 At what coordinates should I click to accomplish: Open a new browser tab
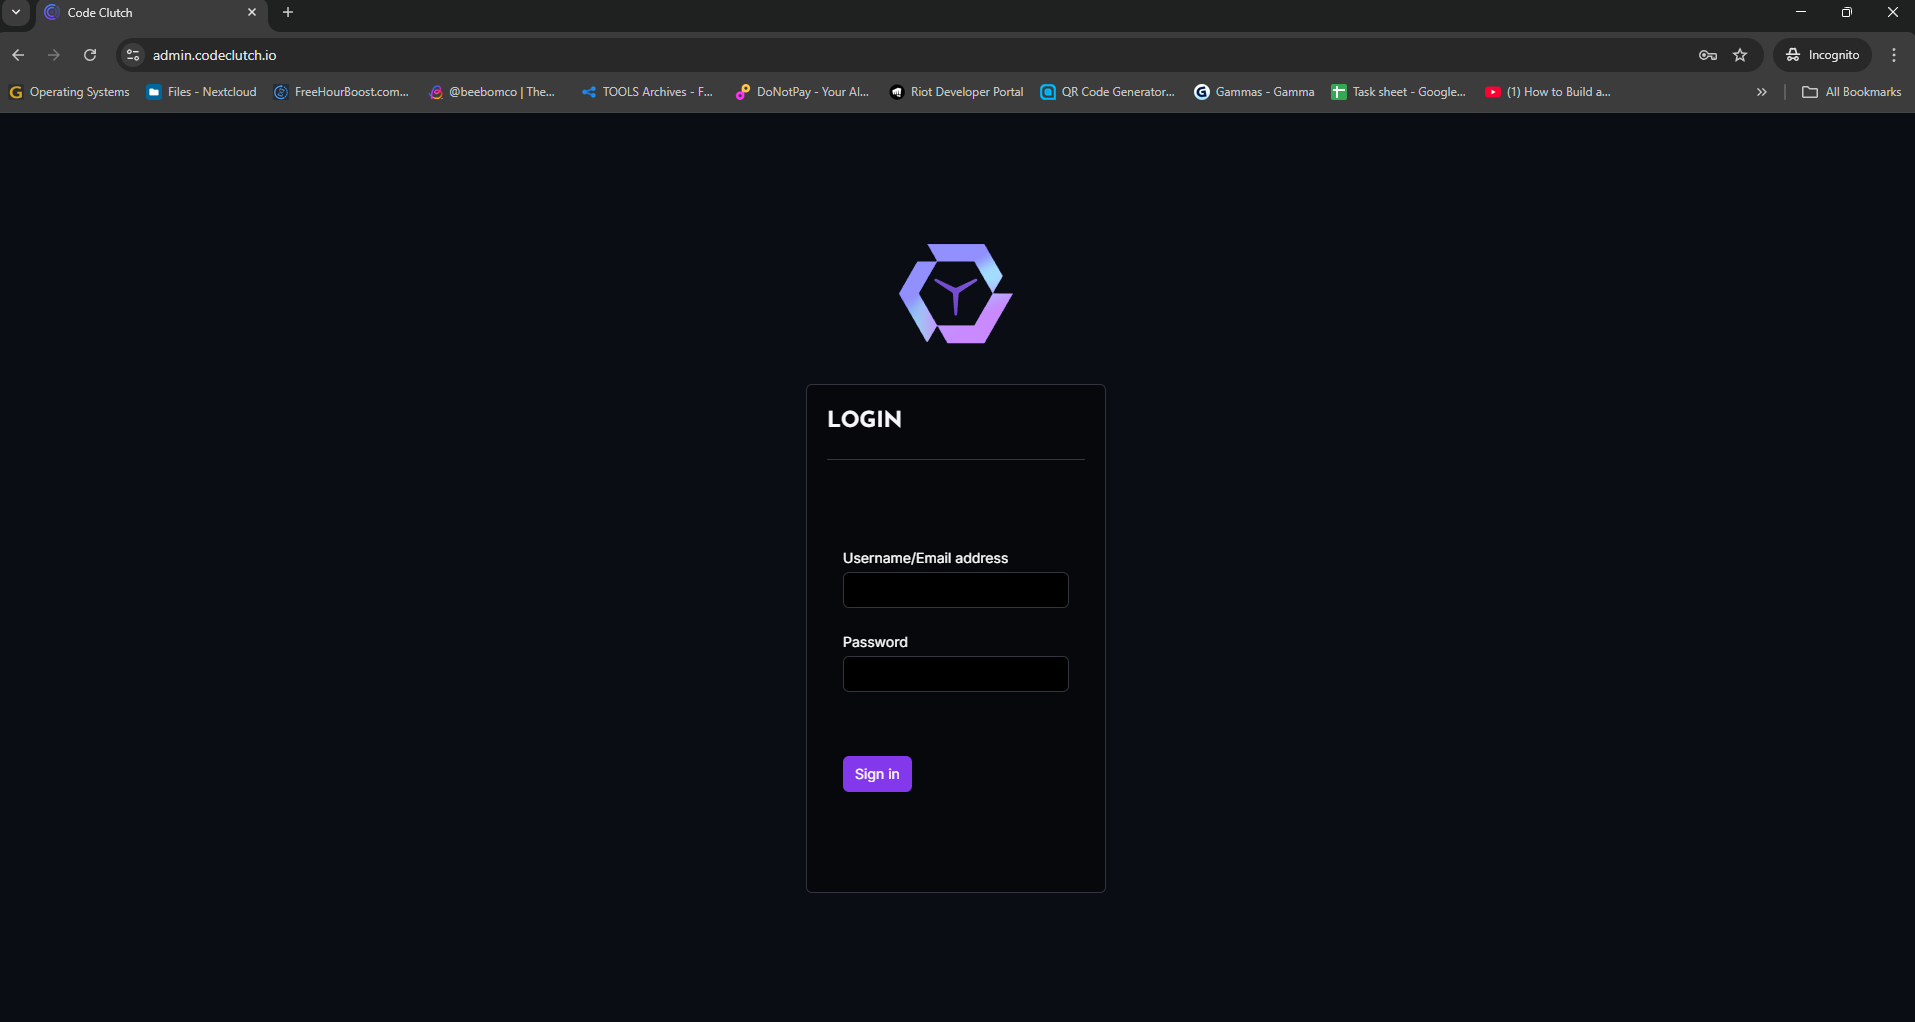click(x=287, y=12)
